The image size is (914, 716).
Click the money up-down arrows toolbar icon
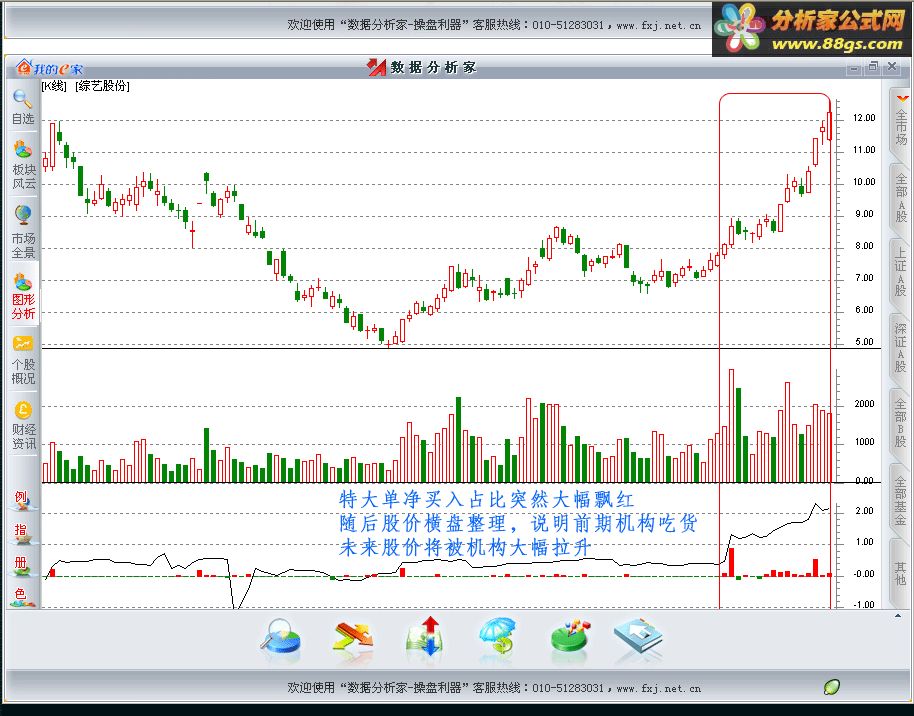[426, 636]
